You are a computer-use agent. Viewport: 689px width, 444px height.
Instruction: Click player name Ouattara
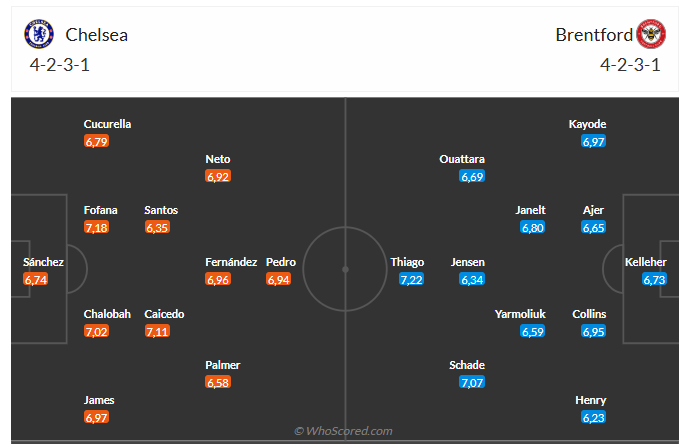tap(462, 159)
